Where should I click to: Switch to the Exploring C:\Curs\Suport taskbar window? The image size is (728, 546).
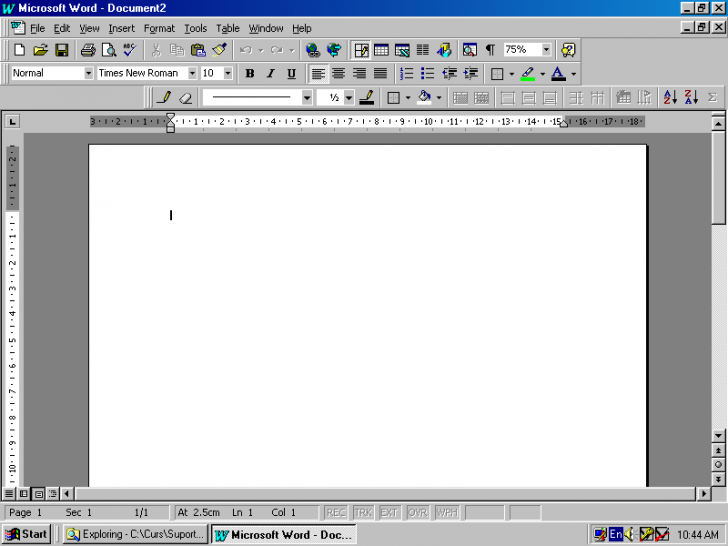pos(136,534)
